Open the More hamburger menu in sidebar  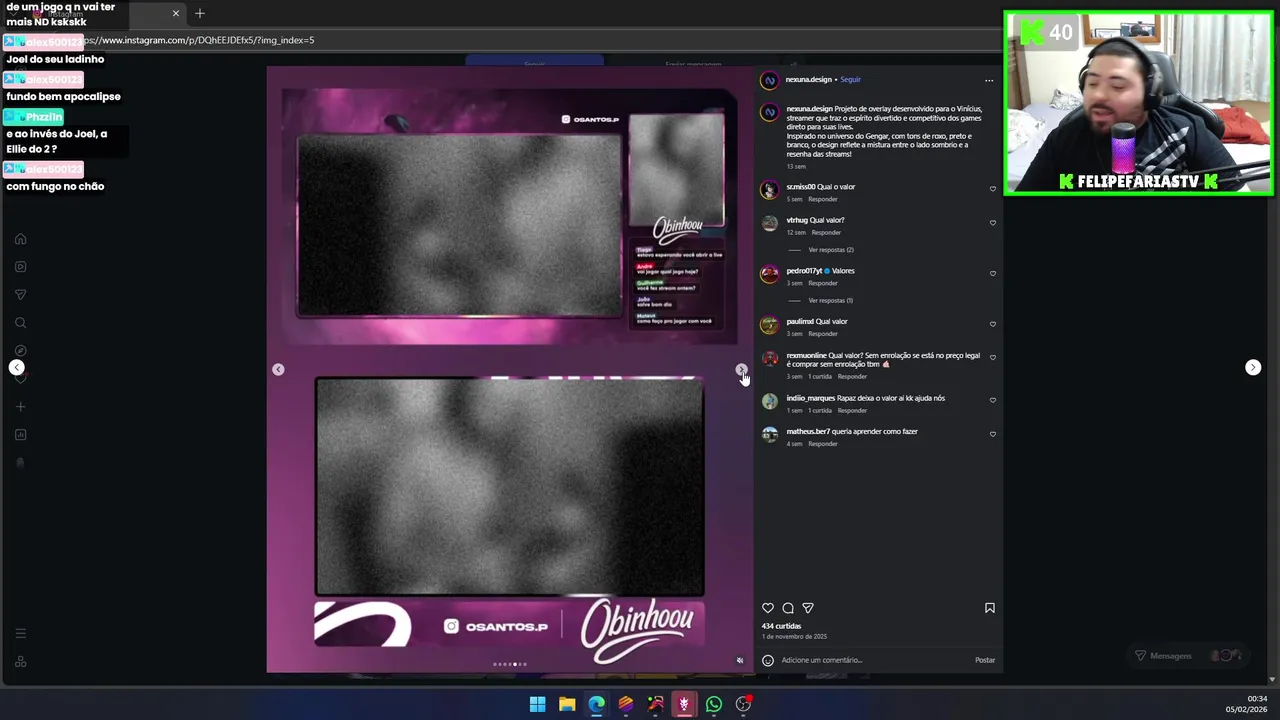tap(20, 633)
